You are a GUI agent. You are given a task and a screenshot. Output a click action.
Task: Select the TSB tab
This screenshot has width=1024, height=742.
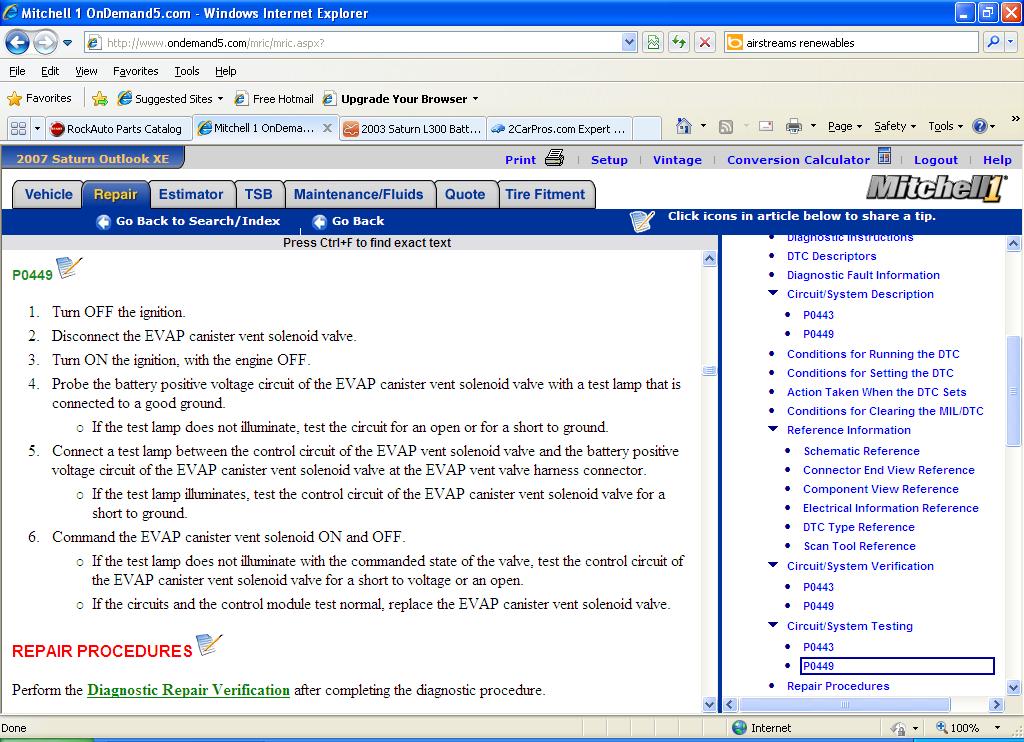coord(259,195)
